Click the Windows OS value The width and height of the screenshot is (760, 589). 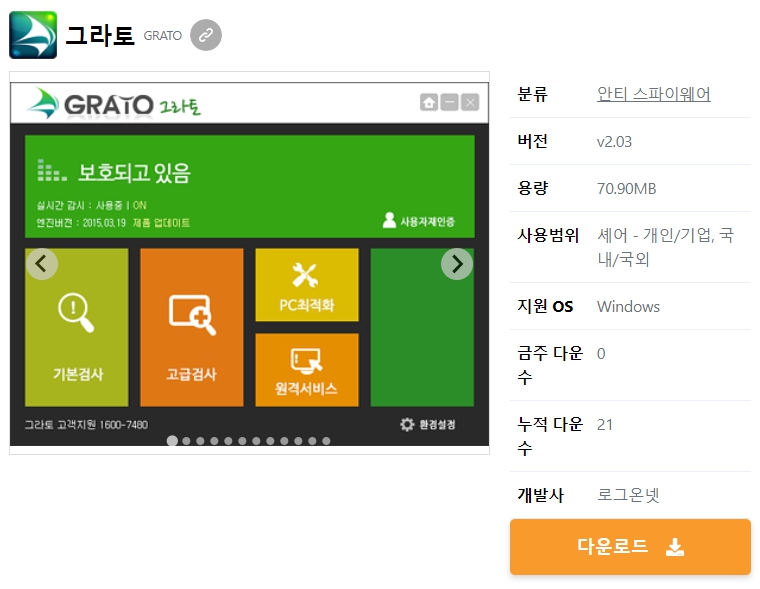[628, 306]
